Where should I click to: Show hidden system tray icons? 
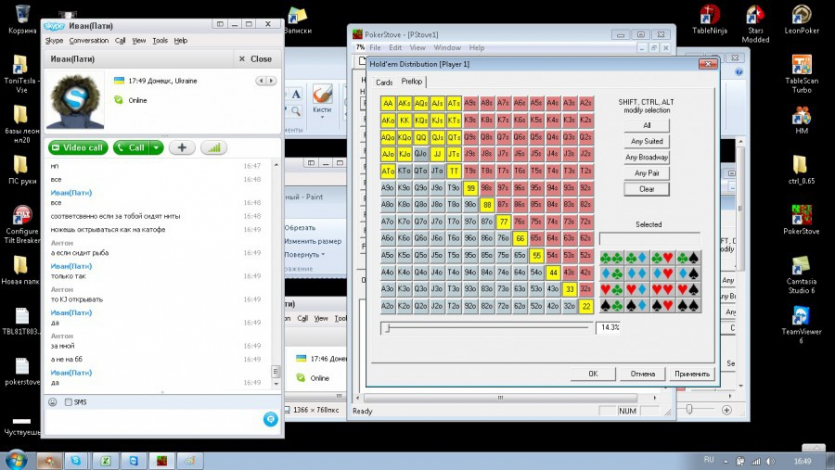coord(725,461)
